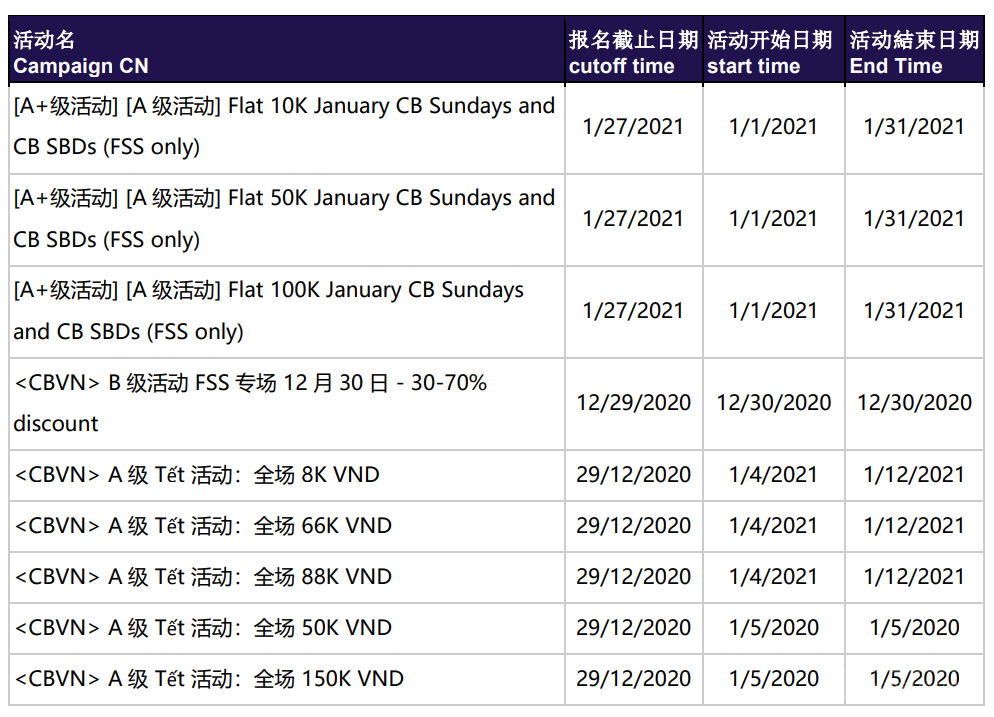Click the Tết 全场 88K VND campaign
Screen dimensions: 994x717
pos(203,577)
